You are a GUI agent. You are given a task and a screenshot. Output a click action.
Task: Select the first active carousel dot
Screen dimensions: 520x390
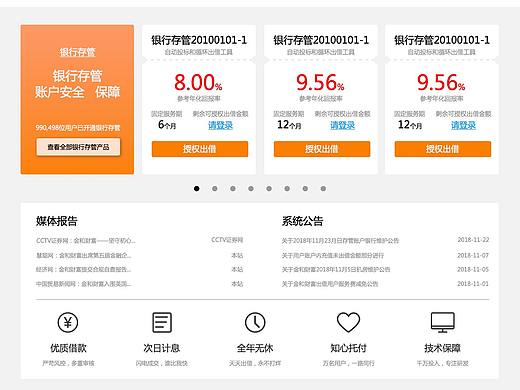[x=197, y=189]
